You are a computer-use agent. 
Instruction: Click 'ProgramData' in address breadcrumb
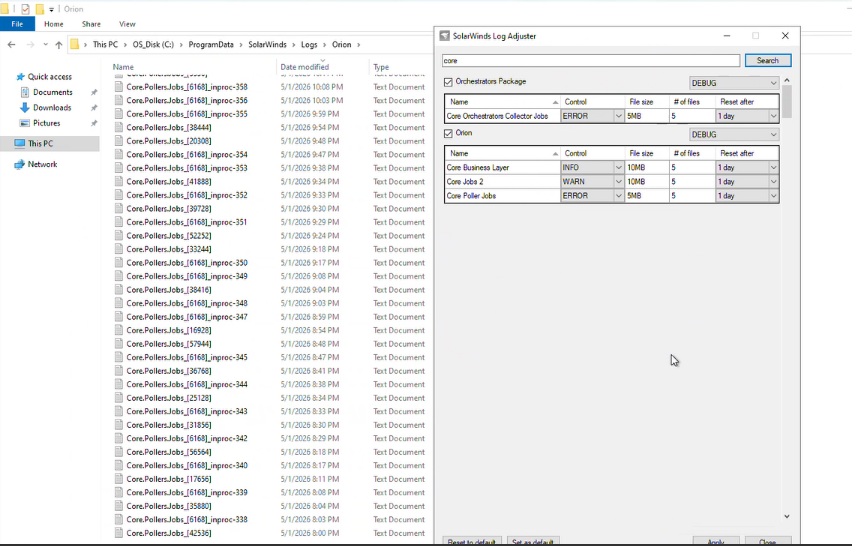point(211,45)
